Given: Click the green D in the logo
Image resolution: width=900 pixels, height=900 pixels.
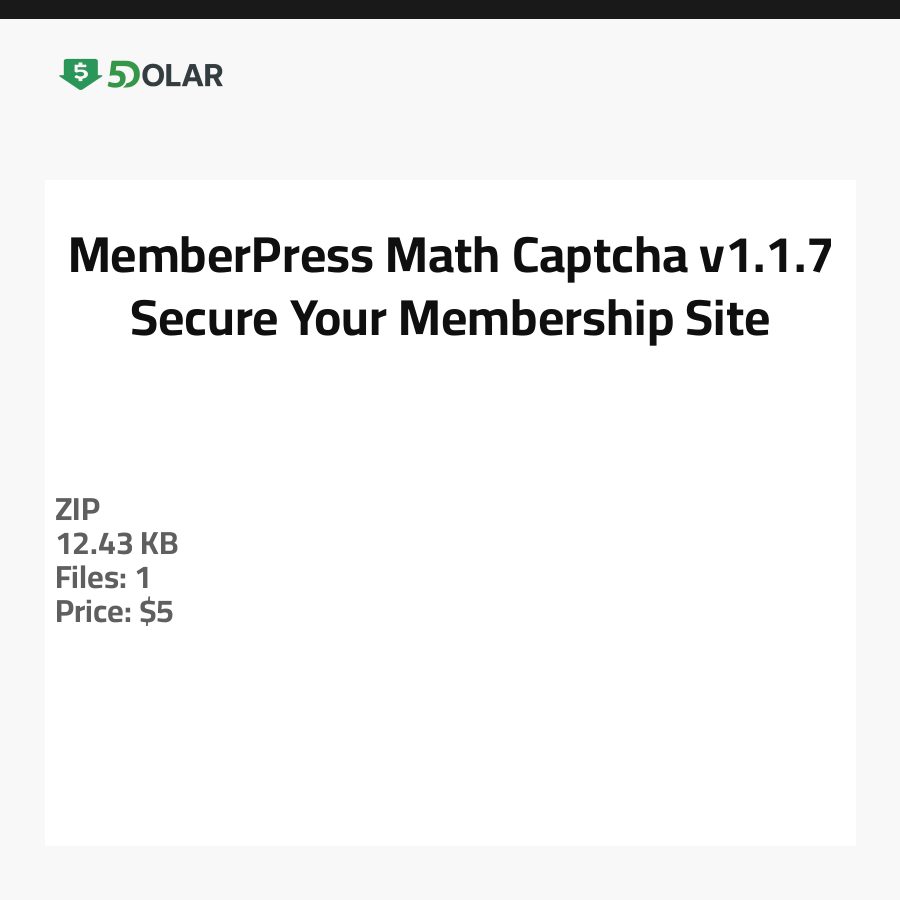Looking at the screenshot, I should [x=131, y=76].
